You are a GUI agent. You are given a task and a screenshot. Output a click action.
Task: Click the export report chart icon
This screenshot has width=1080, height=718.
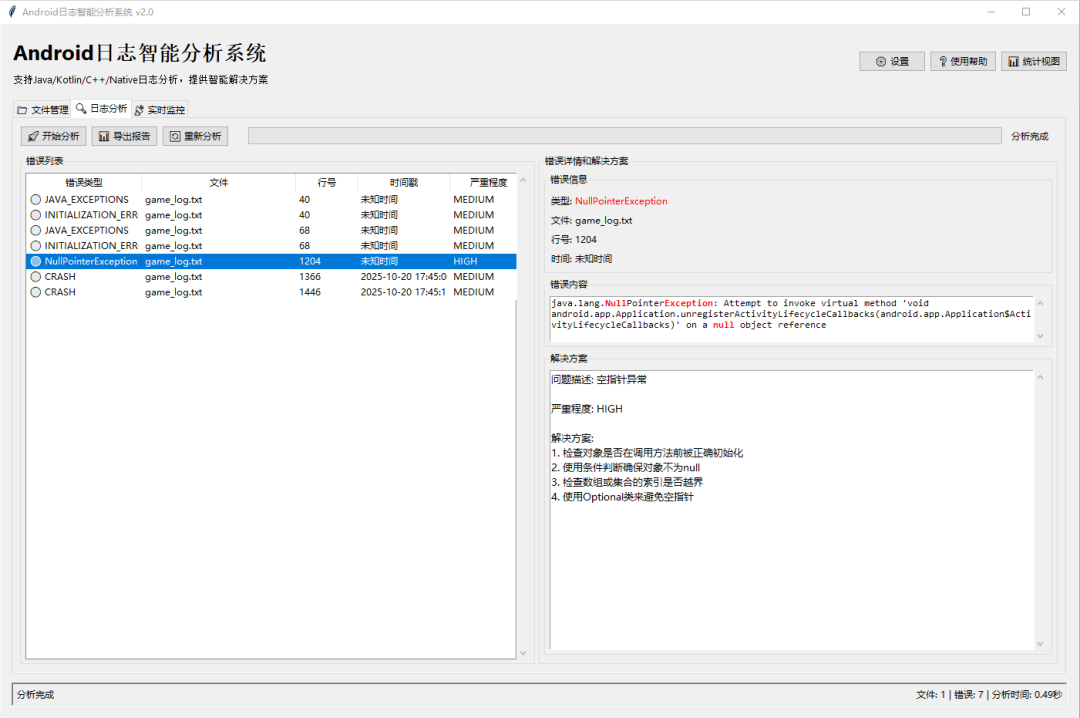[x=103, y=136]
